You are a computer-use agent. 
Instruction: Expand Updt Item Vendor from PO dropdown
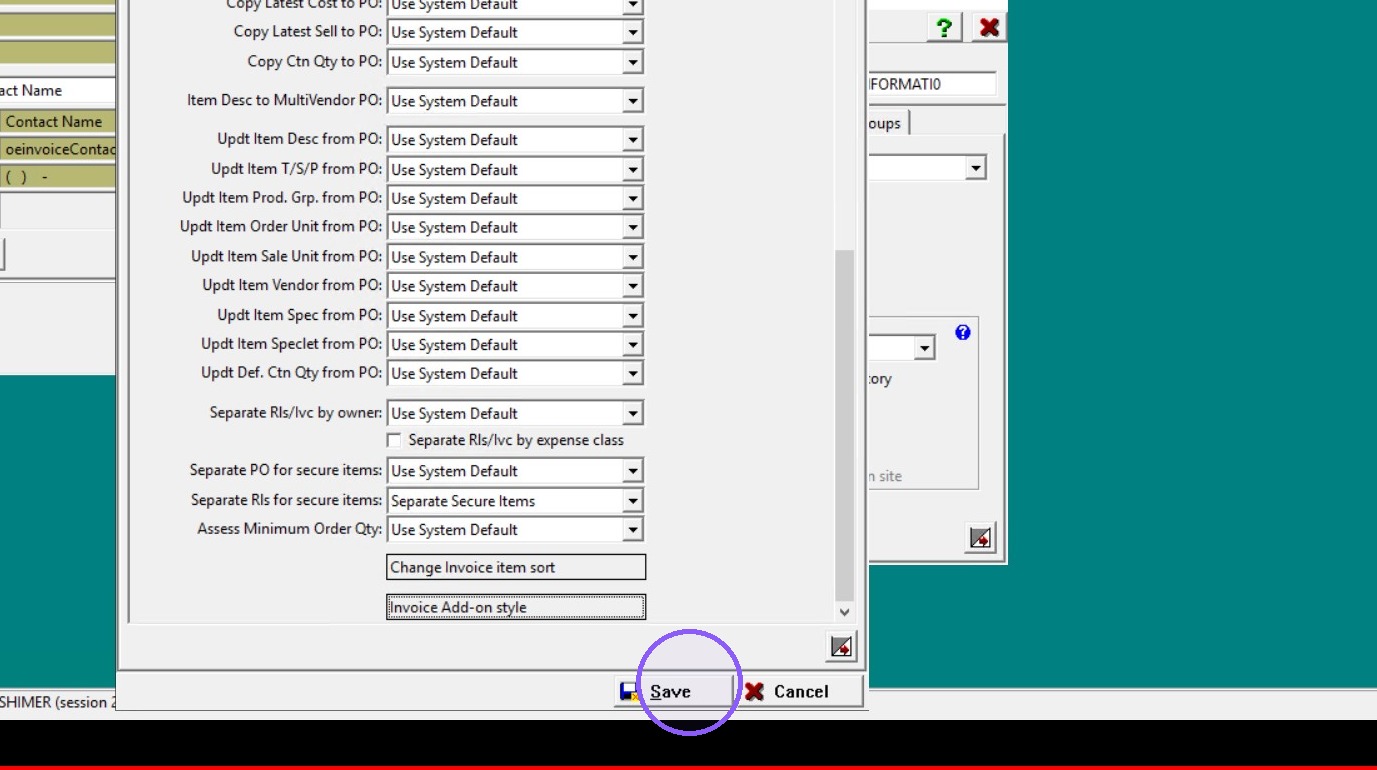[632, 286]
